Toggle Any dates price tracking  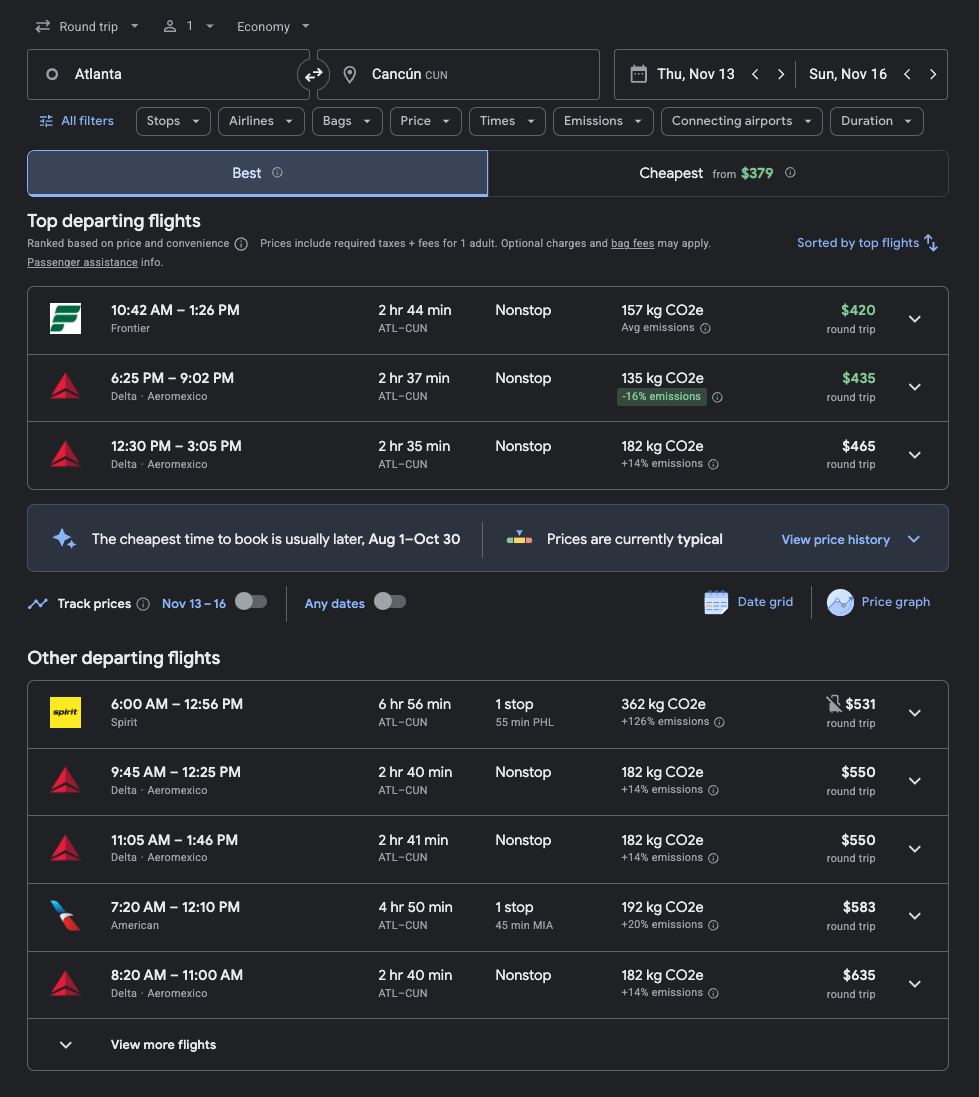[x=390, y=602]
